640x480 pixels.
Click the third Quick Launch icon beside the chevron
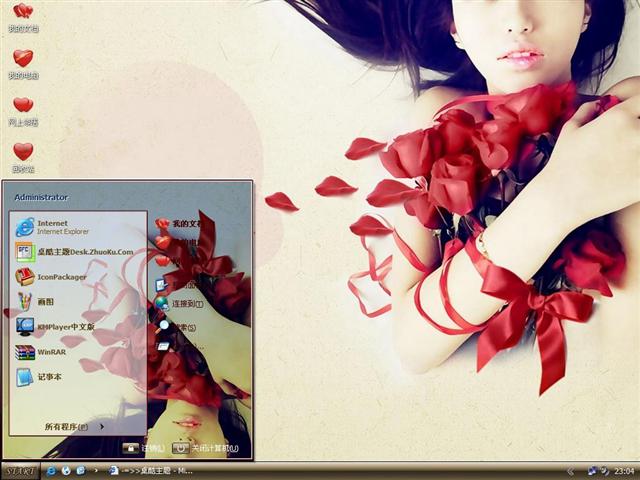click(x=80, y=471)
